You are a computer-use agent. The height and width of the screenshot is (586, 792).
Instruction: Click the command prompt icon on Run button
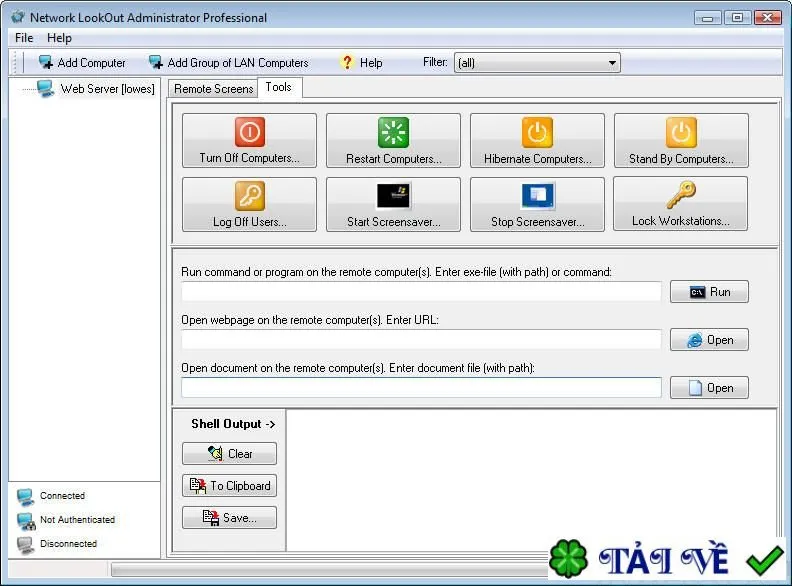(697, 292)
